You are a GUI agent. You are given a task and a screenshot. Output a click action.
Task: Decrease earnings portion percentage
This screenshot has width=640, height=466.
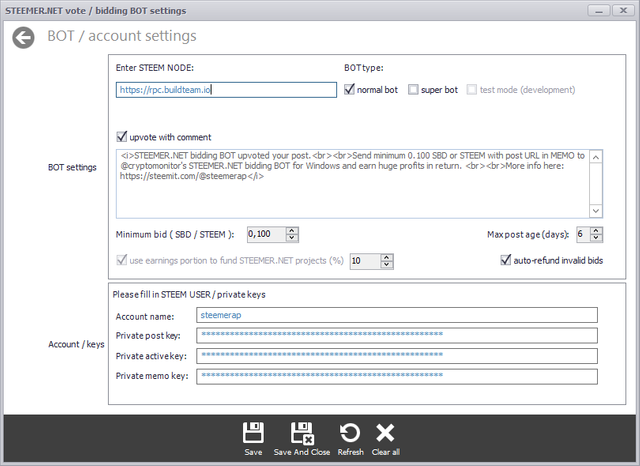(387, 264)
